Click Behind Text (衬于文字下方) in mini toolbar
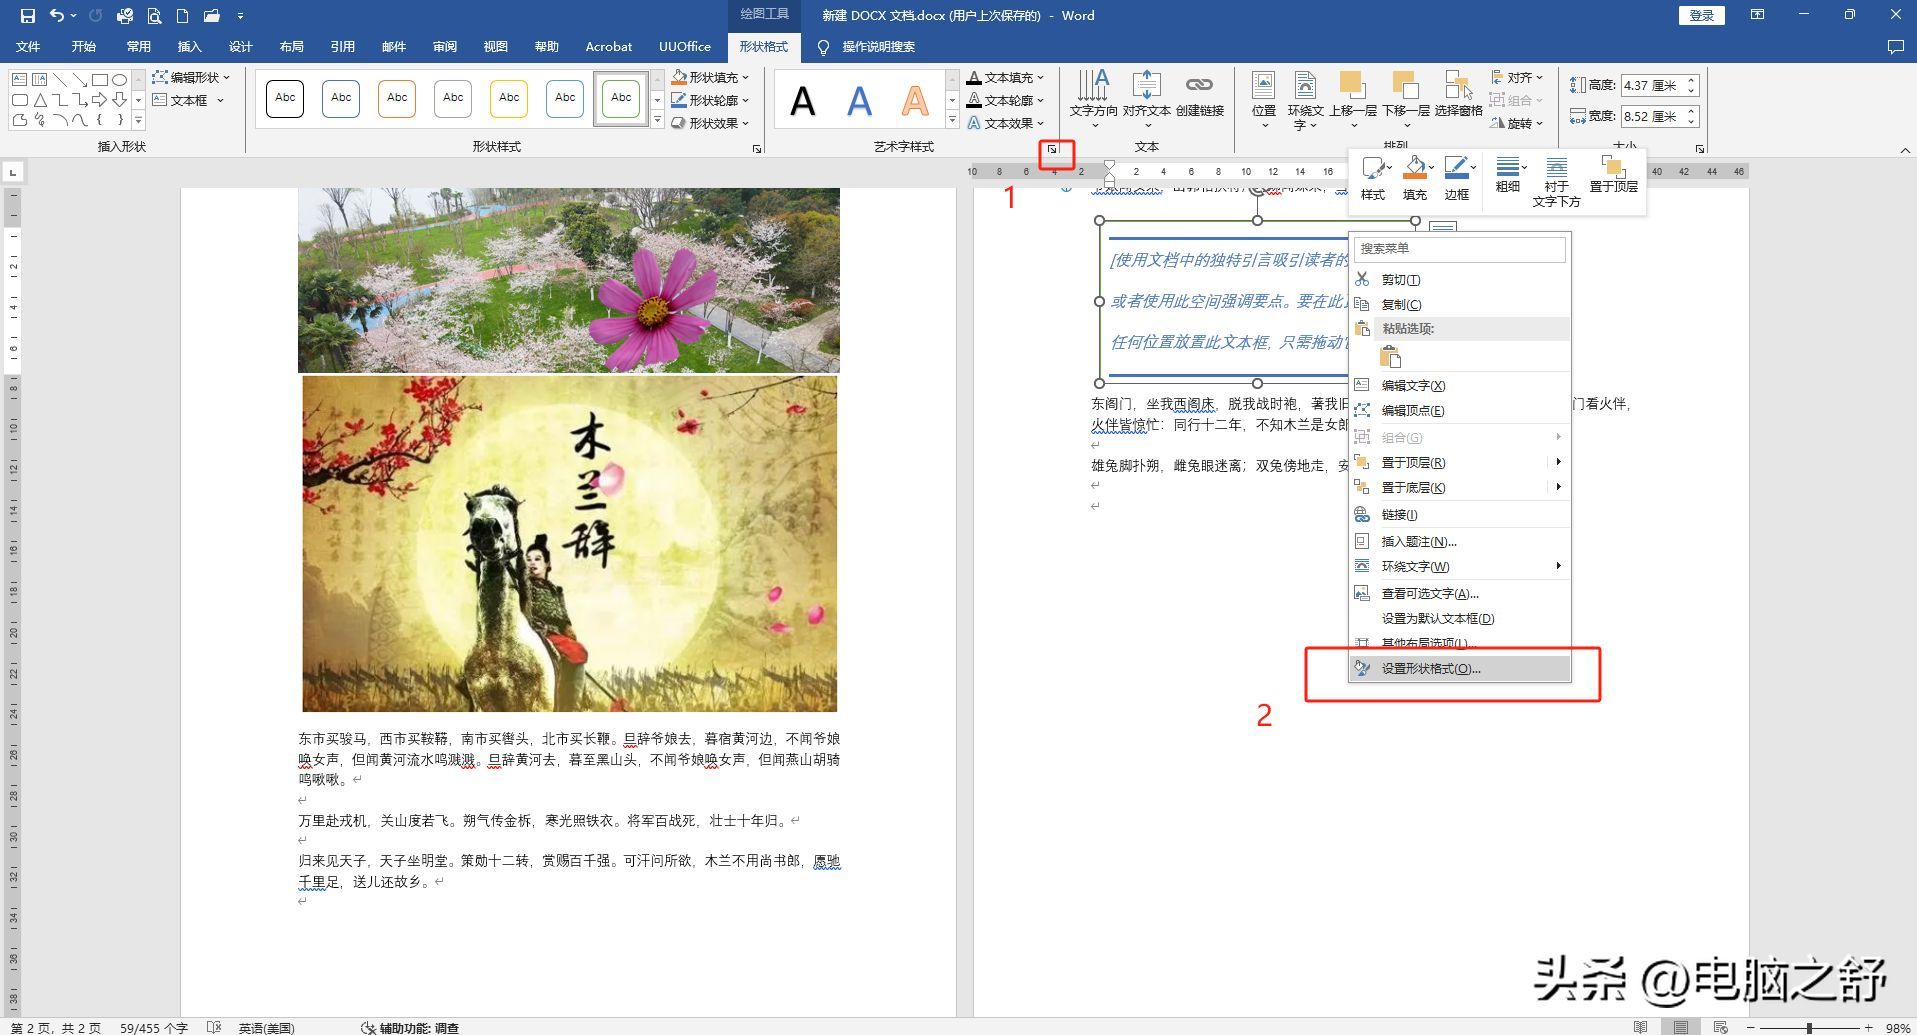The image size is (1917, 1035). pos(1556,182)
